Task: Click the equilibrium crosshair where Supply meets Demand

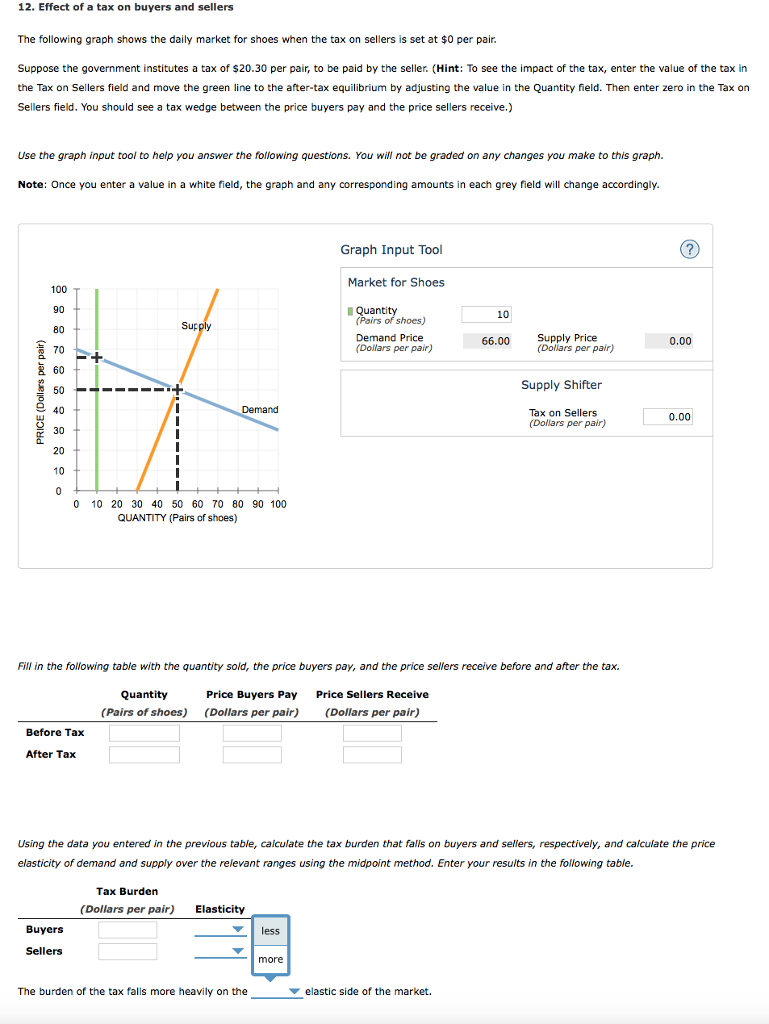Action: (x=178, y=389)
